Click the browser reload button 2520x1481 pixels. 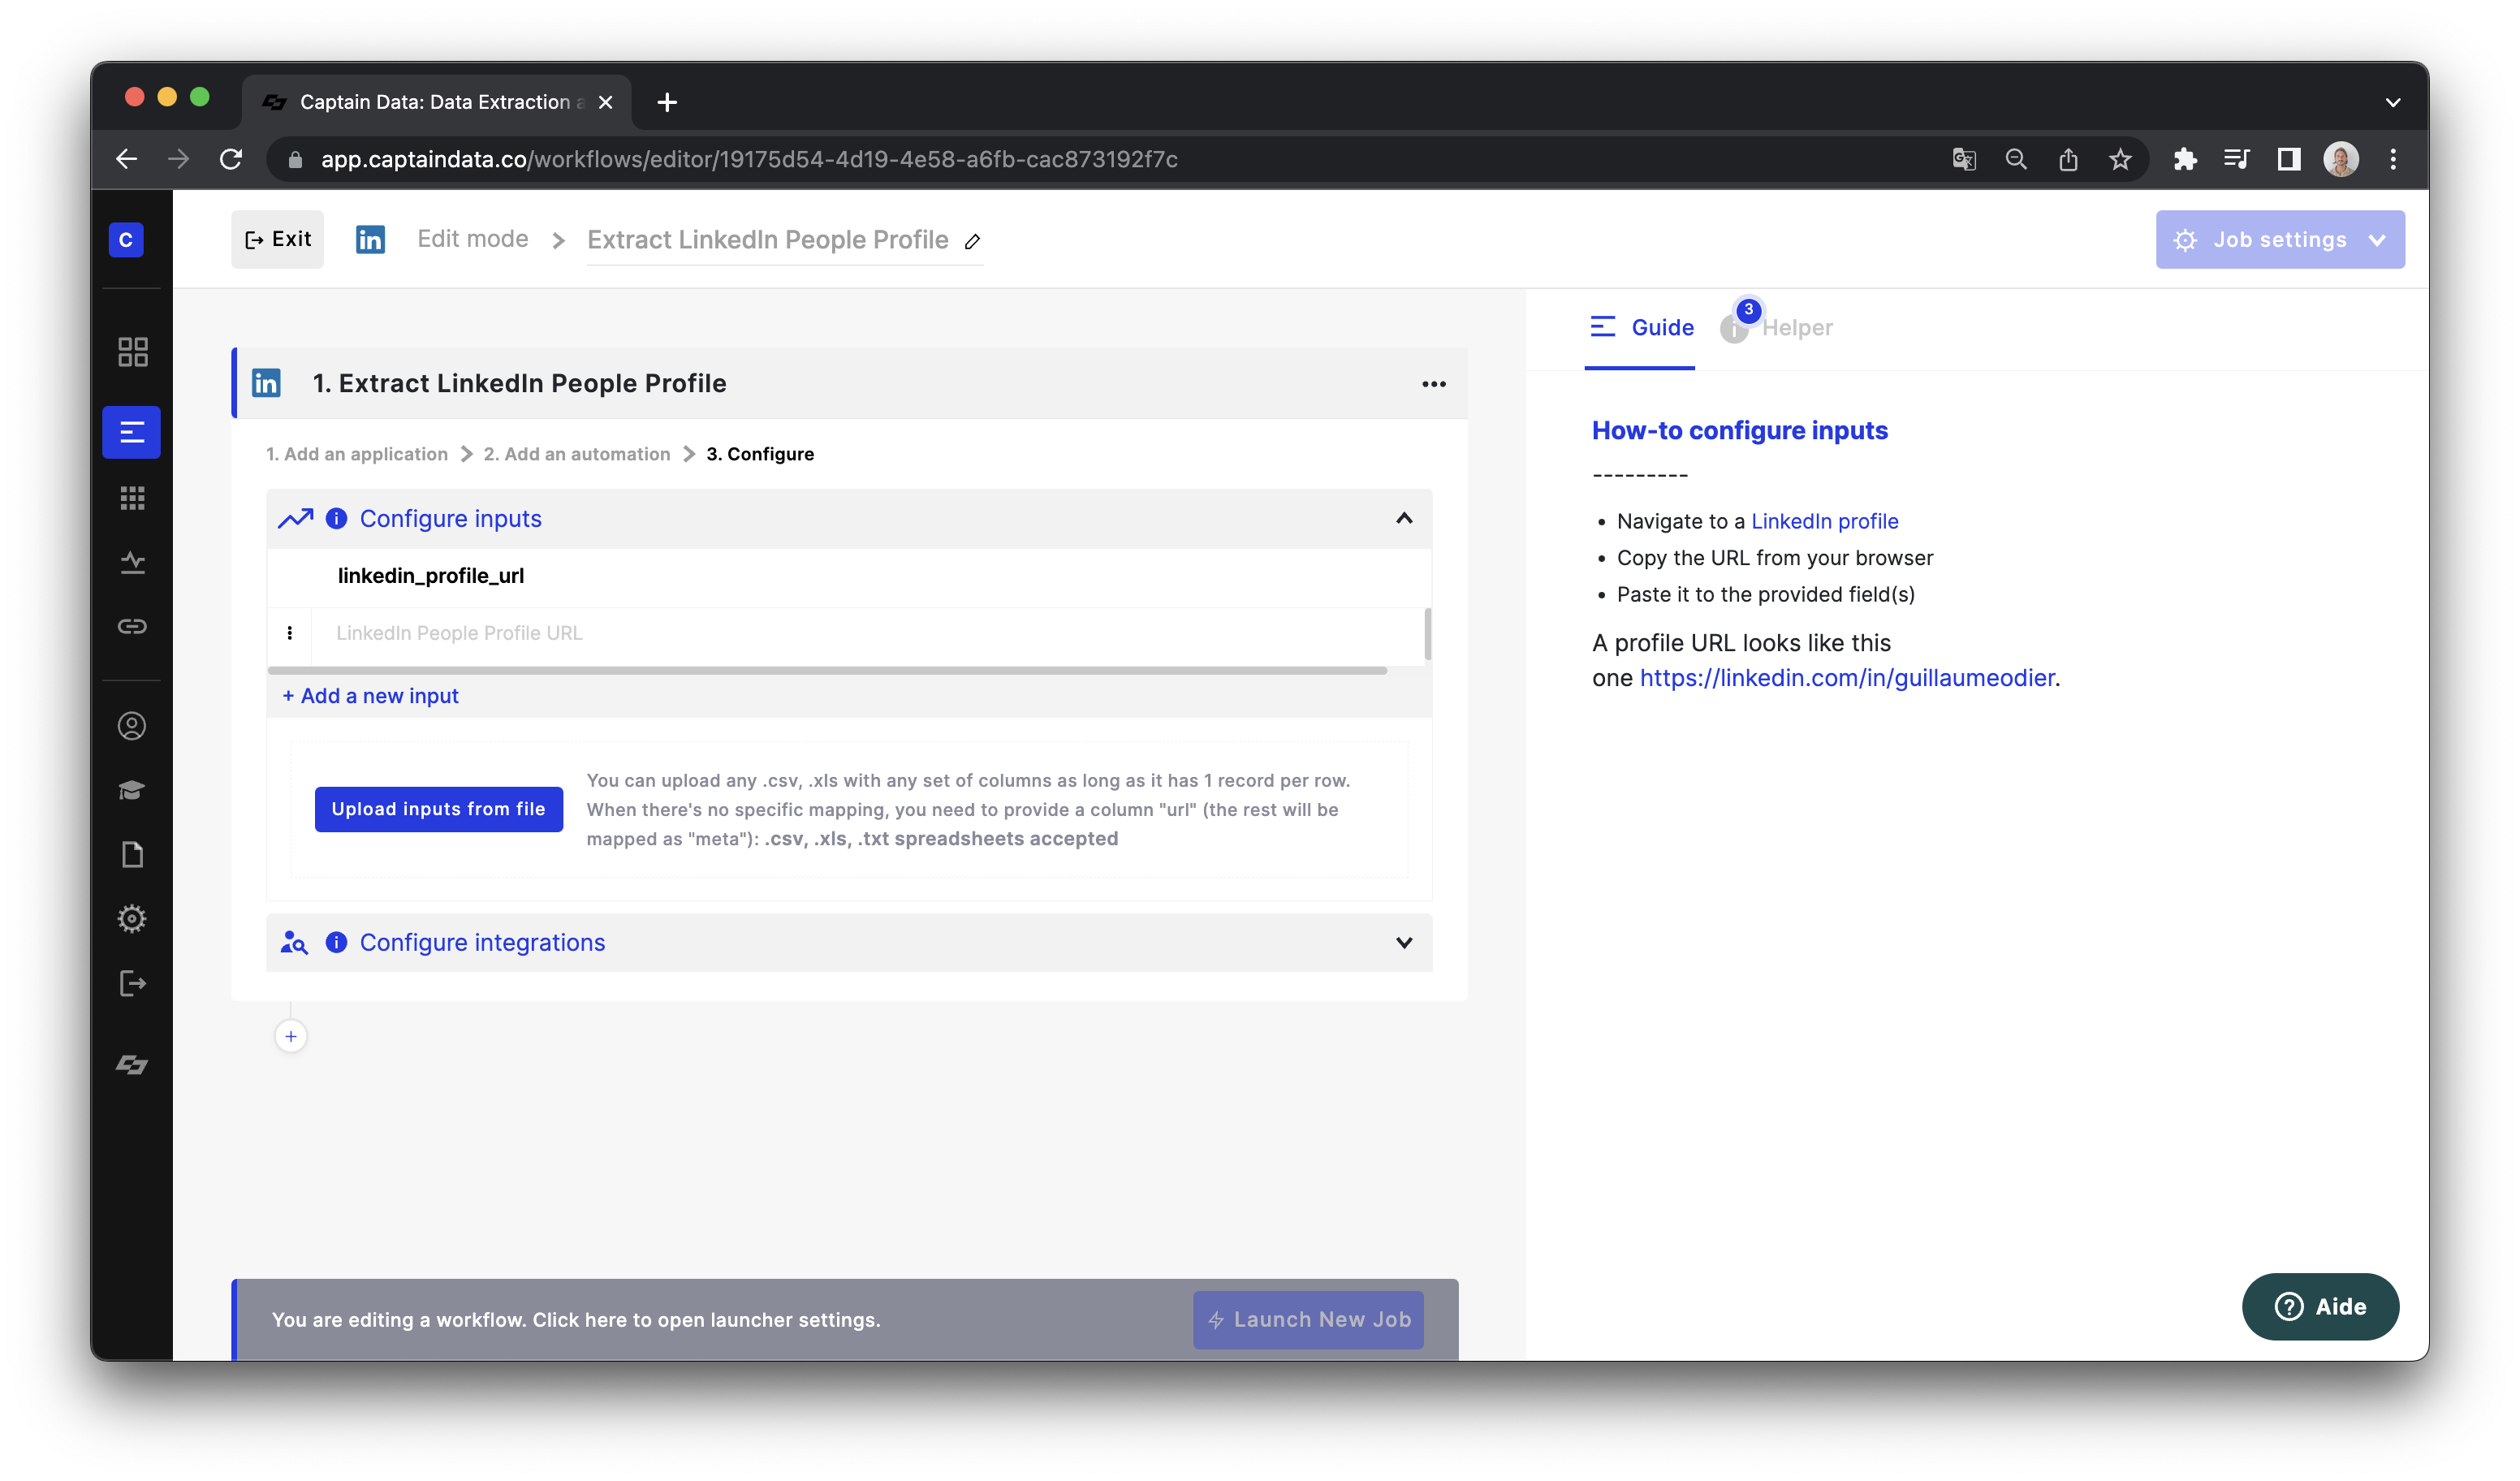(231, 159)
